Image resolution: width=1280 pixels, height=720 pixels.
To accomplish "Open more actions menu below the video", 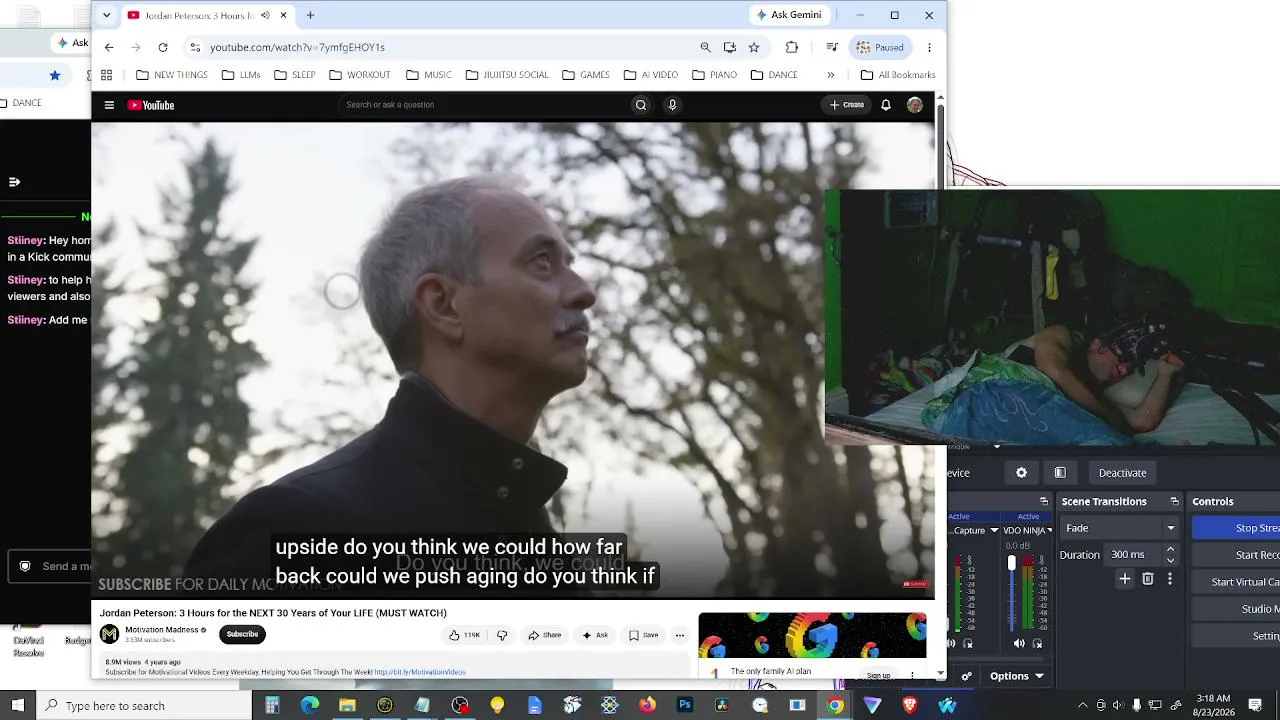I will pyautogui.click(x=679, y=635).
